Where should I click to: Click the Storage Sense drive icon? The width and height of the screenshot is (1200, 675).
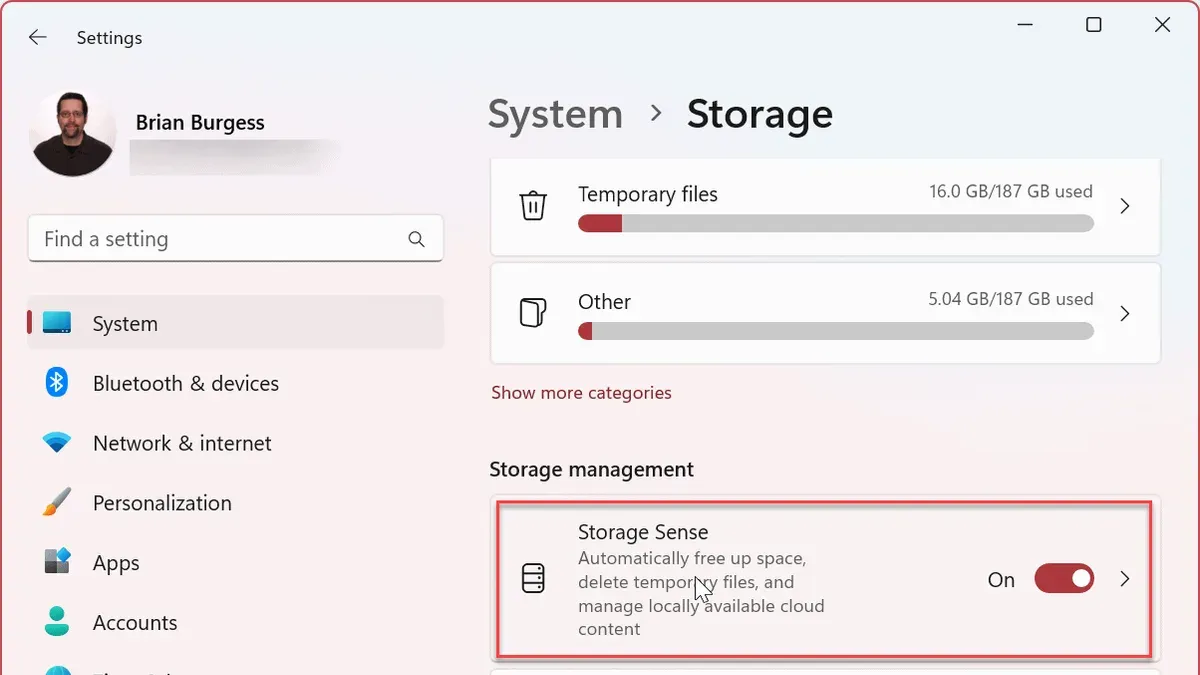pos(534,580)
